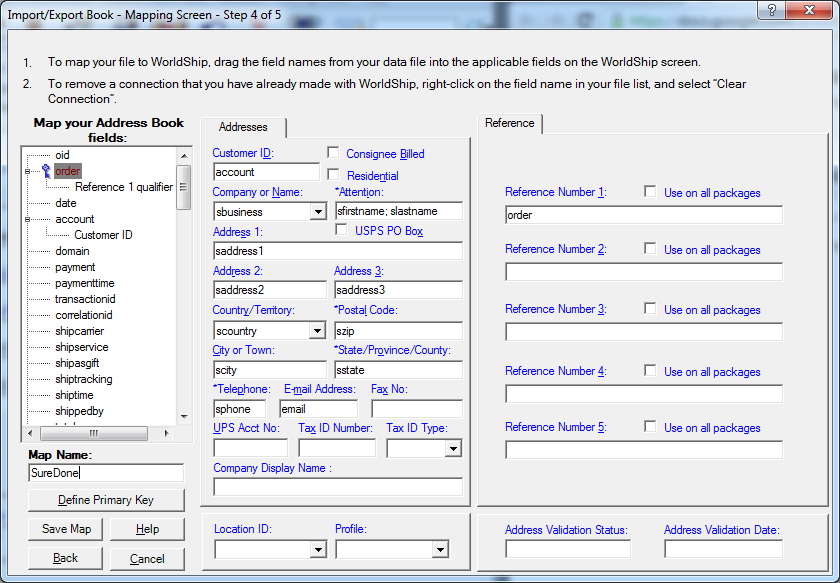Click the Define Primary Key button
Viewport: 840px width, 583px height.
(x=106, y=500)
